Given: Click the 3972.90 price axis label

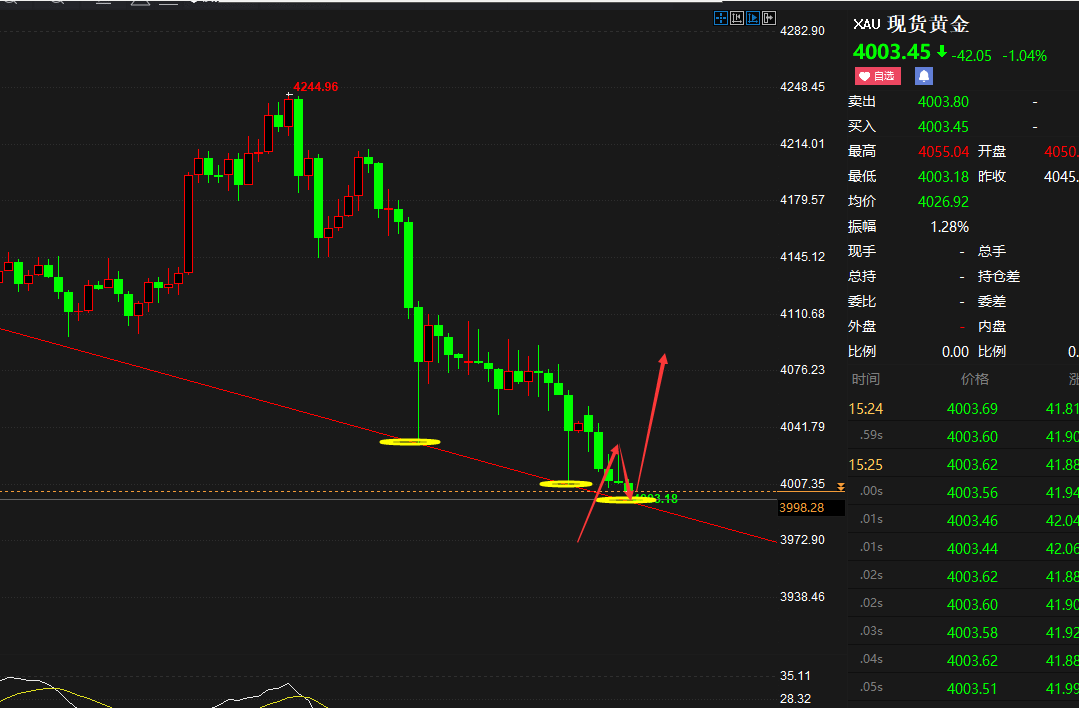Looking at the screenshot, I should click(802, 539).
